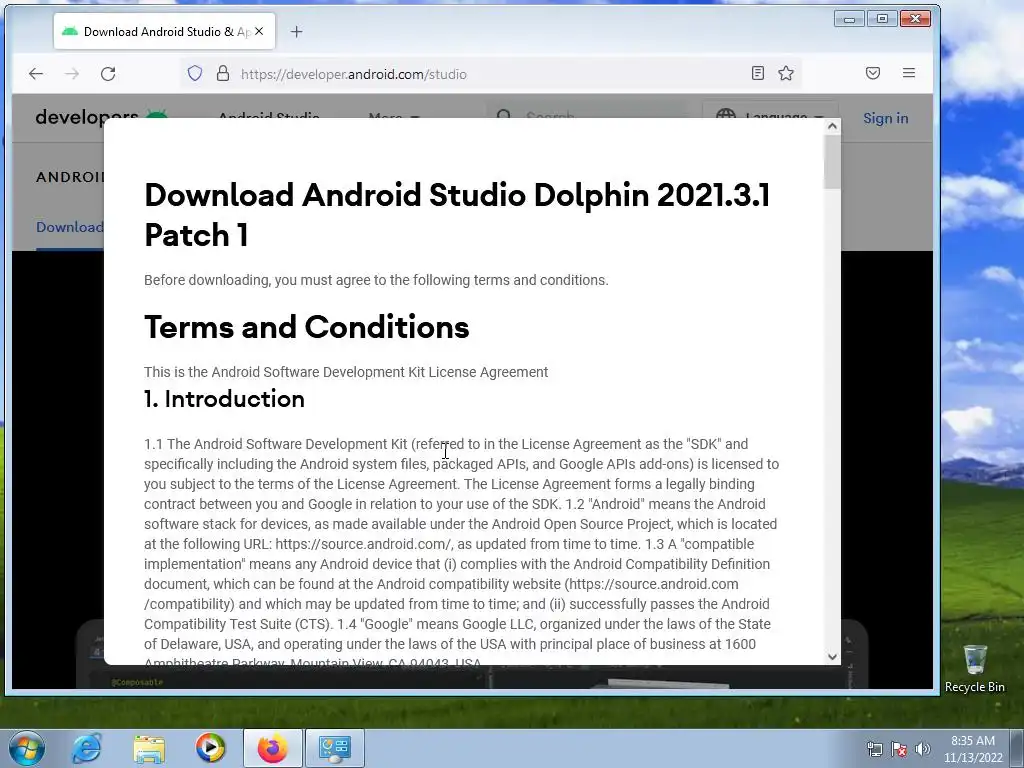Image resolution: width=1024 pixels, height=768 pixels.
Task: Select the Recycle Bin desktop icon
Action: (974, 668)
